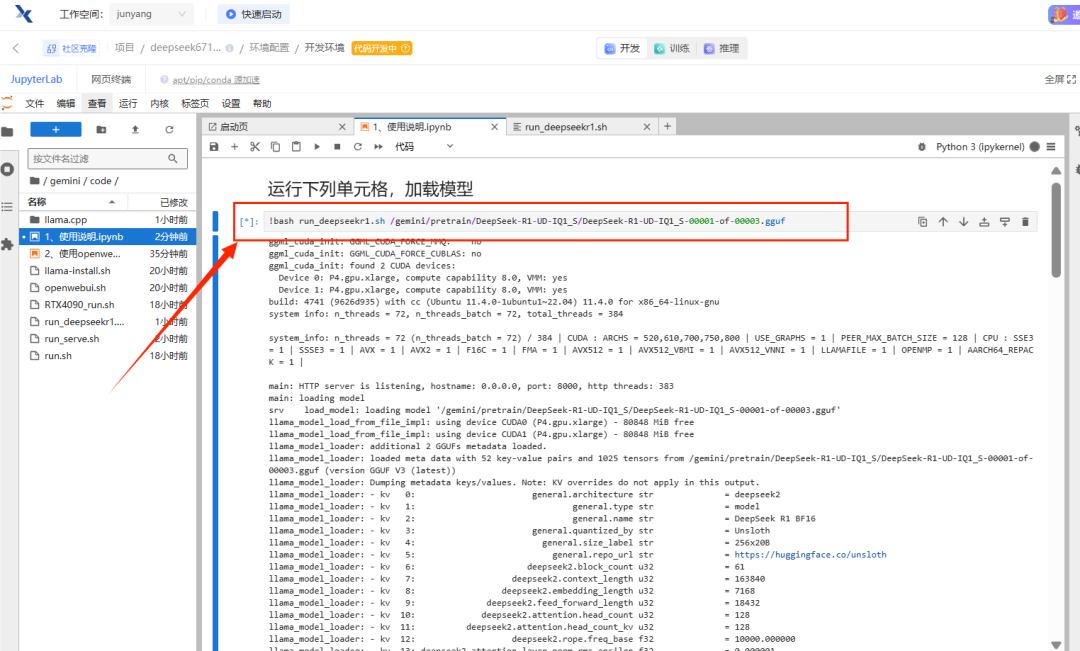The width and height of the screenshot is (1080, 651).
Task: Open the 设置 menu
Action: (x=231, y=103)
